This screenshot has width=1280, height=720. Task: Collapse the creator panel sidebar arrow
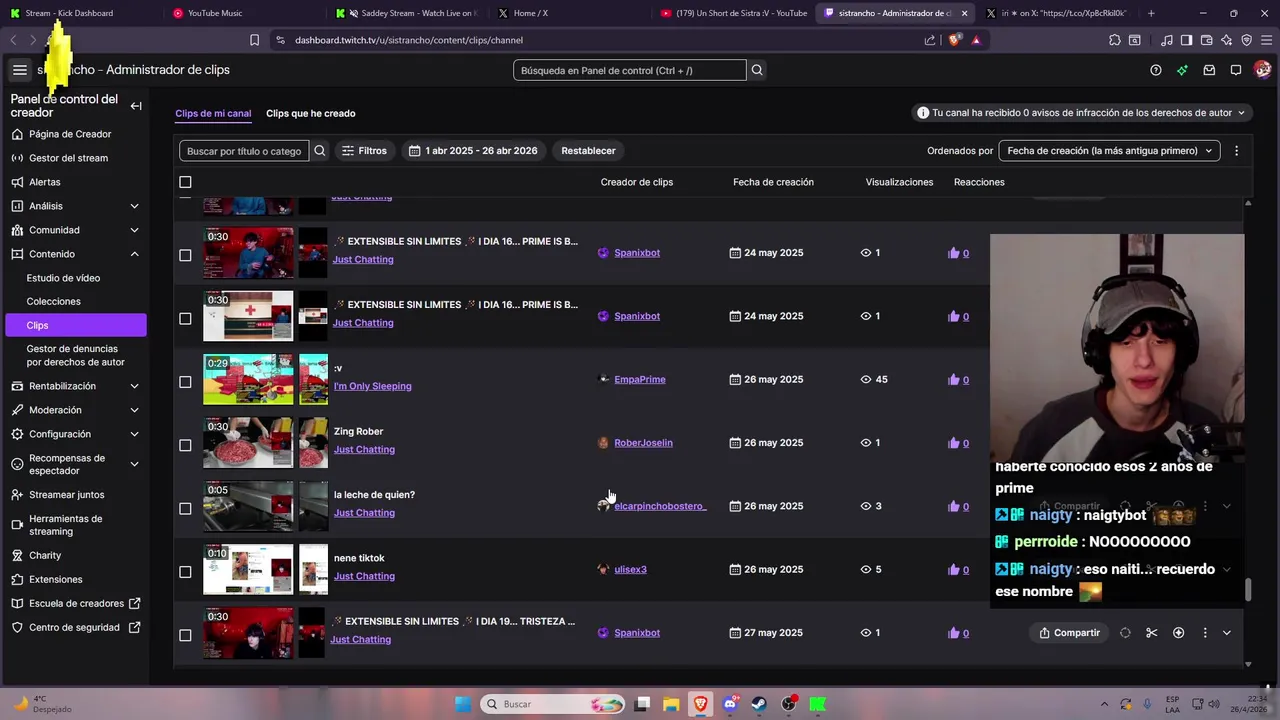(x=136, y=106)
